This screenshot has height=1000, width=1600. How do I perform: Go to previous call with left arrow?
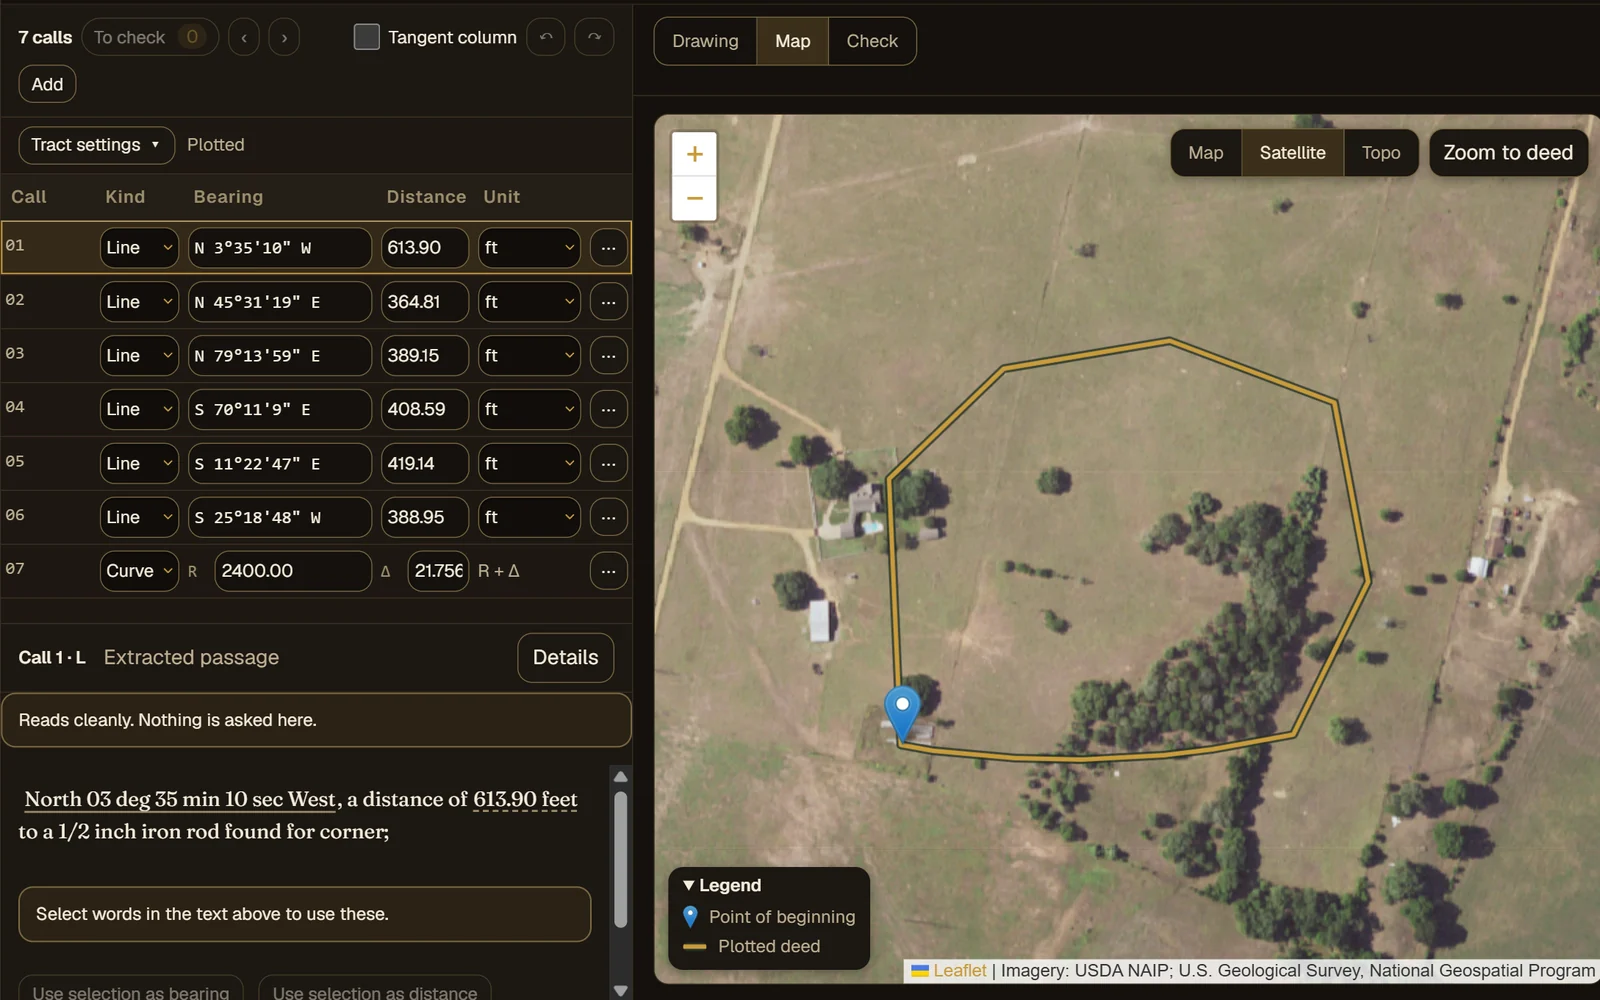tap(243, 38)
